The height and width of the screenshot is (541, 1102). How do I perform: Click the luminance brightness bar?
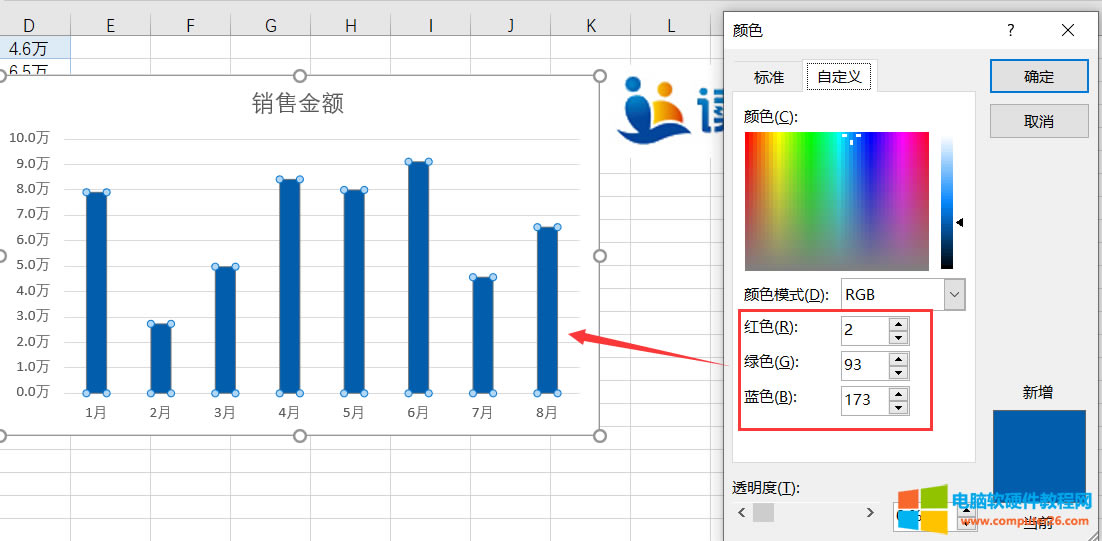pyautogui.click(x=947, y=201)
